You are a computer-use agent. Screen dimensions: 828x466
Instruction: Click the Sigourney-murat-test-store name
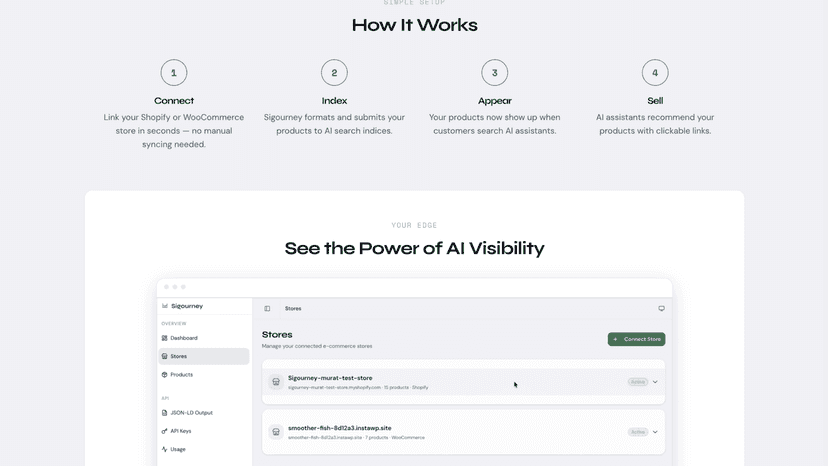330,378
